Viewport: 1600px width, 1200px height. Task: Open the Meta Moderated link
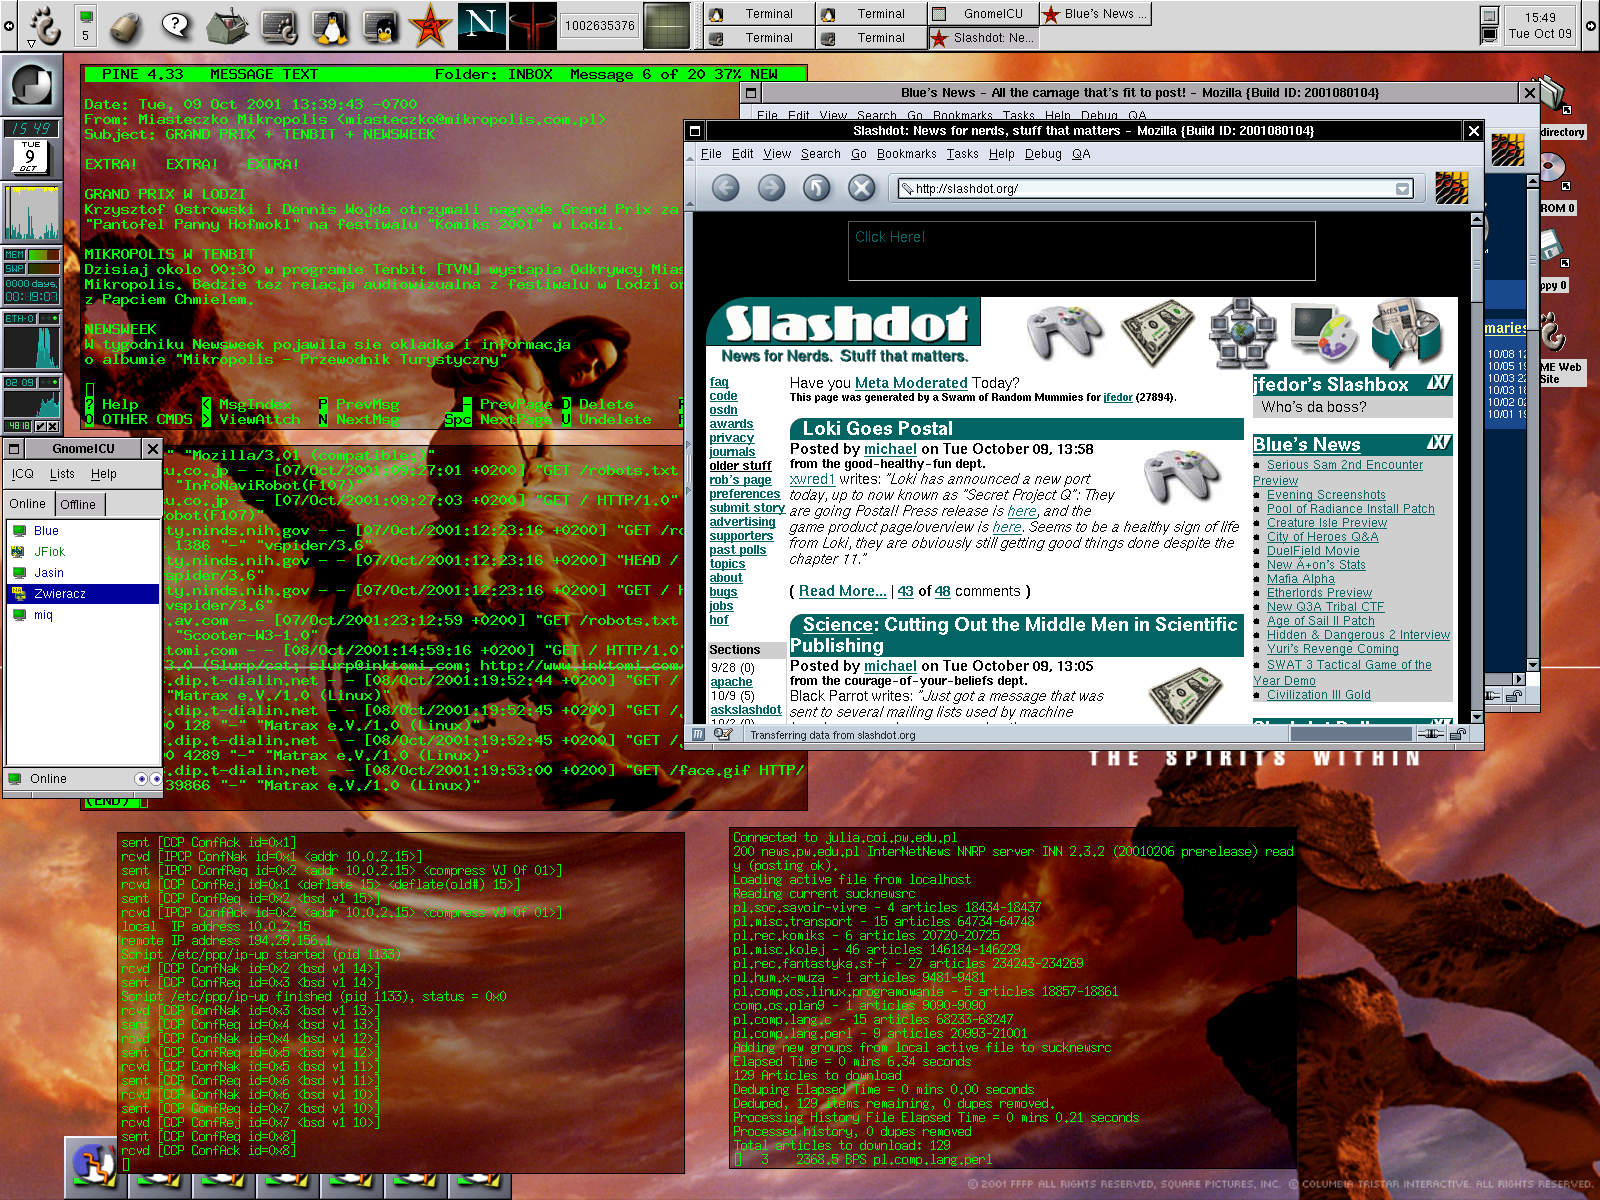click(x=911, y=382)
